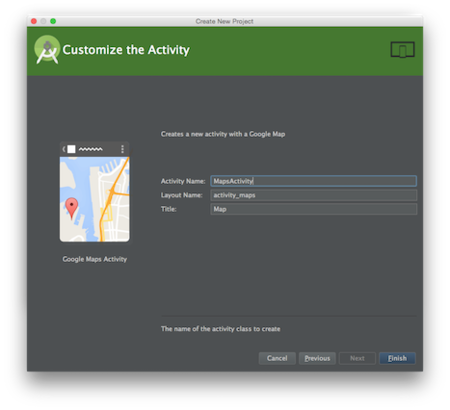Click the Android Studio logo icon

coord(47,49)
